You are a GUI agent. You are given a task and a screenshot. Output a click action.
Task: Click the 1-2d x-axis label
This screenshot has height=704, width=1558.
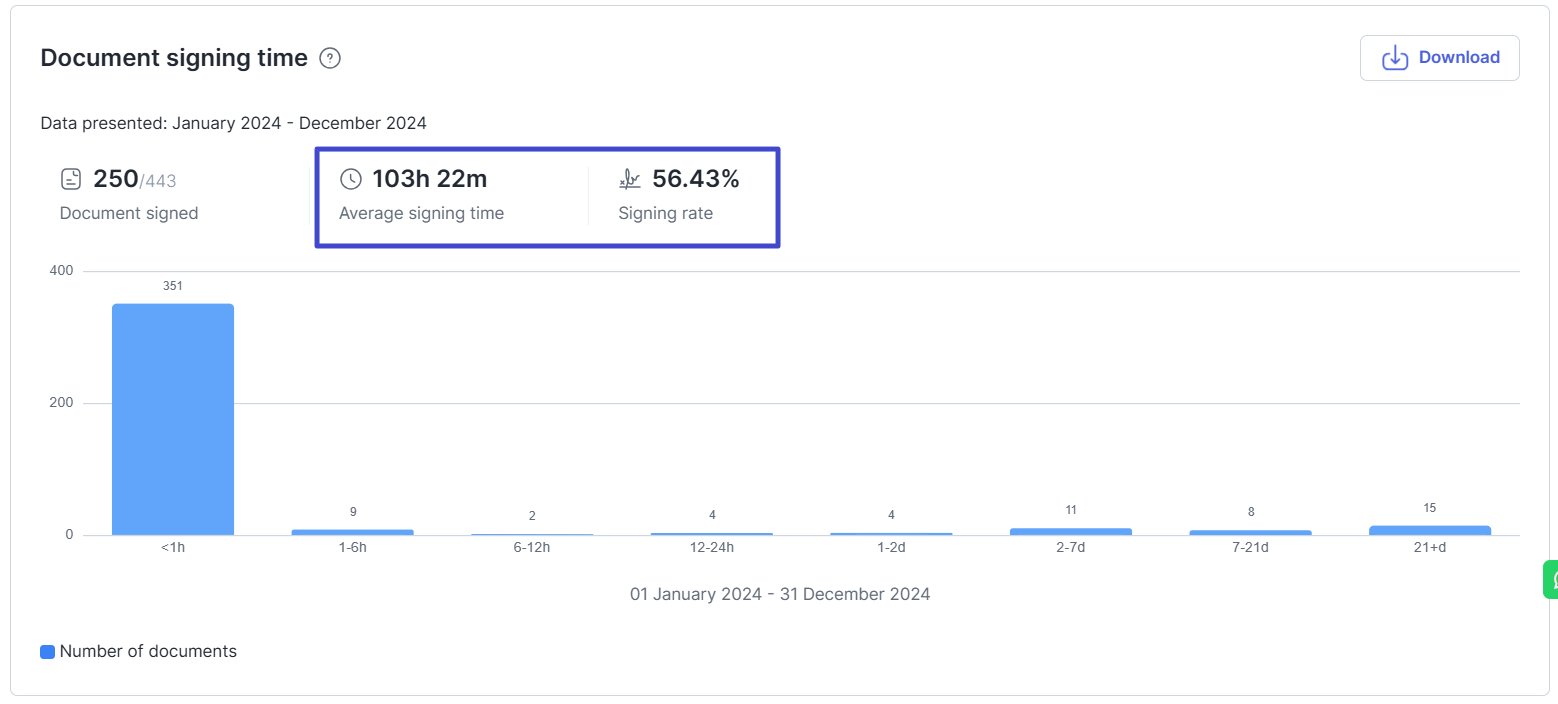click(891, 548)
